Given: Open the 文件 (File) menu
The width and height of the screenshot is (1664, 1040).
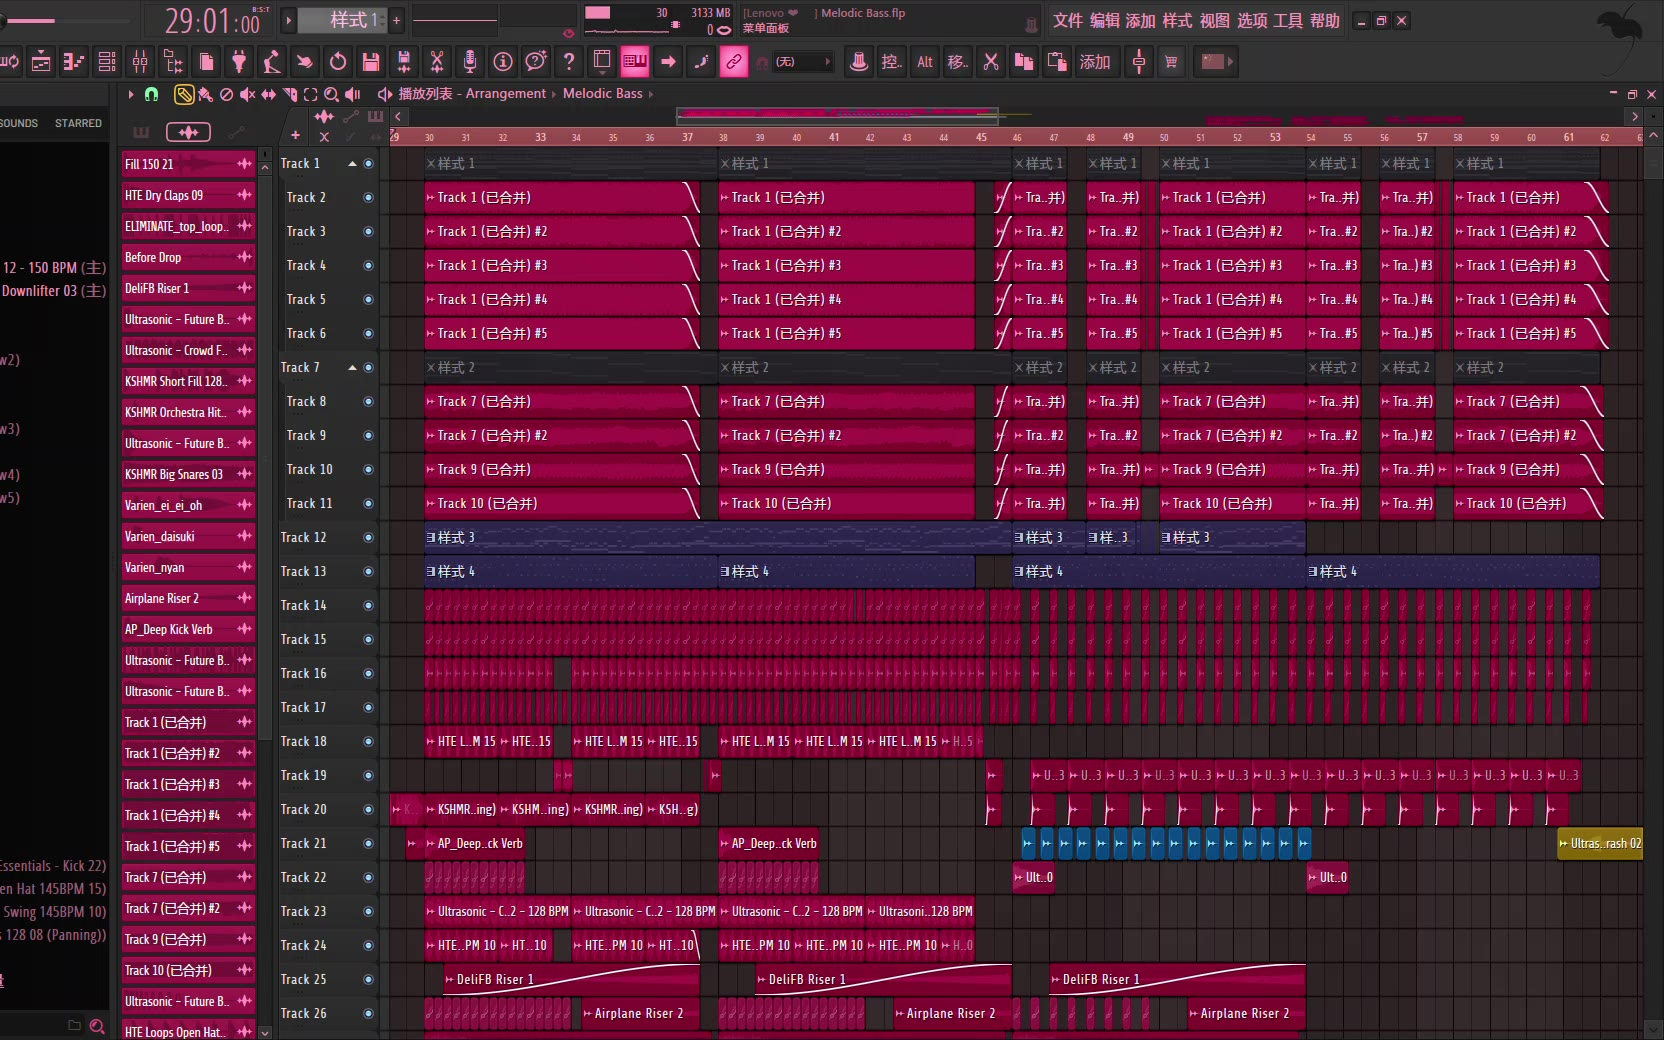Looking at the screenshot, I should (1067, 21).
